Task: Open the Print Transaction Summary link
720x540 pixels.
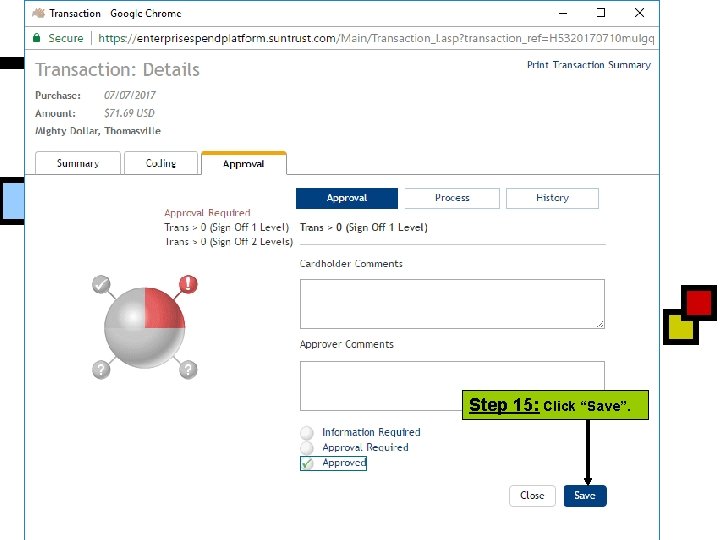Action: coord(589,65)
